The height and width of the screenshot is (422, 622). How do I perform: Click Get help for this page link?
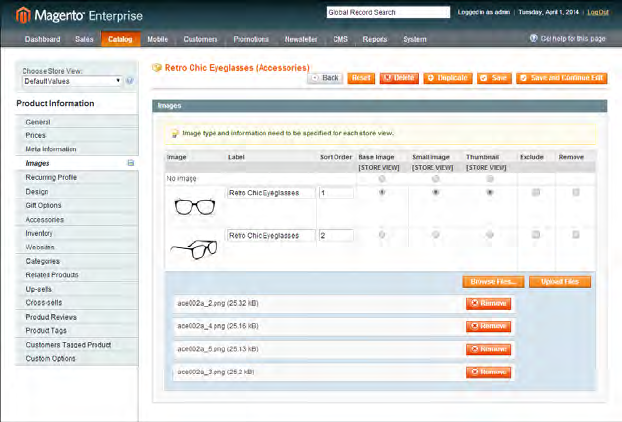pyautogui.click(x=573, y=38)
